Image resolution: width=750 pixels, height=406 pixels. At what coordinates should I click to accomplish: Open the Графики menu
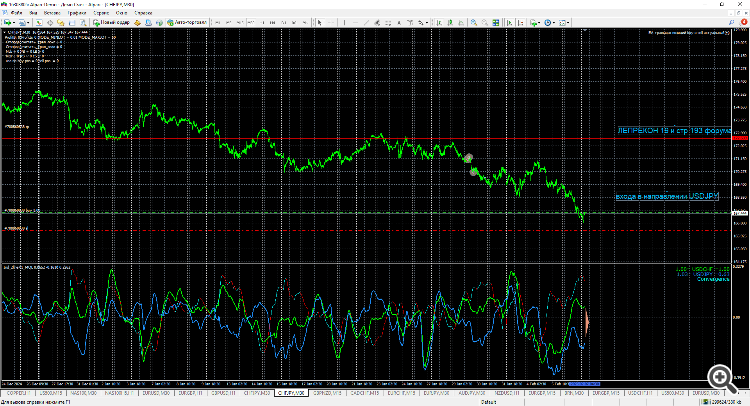[77, 13]
